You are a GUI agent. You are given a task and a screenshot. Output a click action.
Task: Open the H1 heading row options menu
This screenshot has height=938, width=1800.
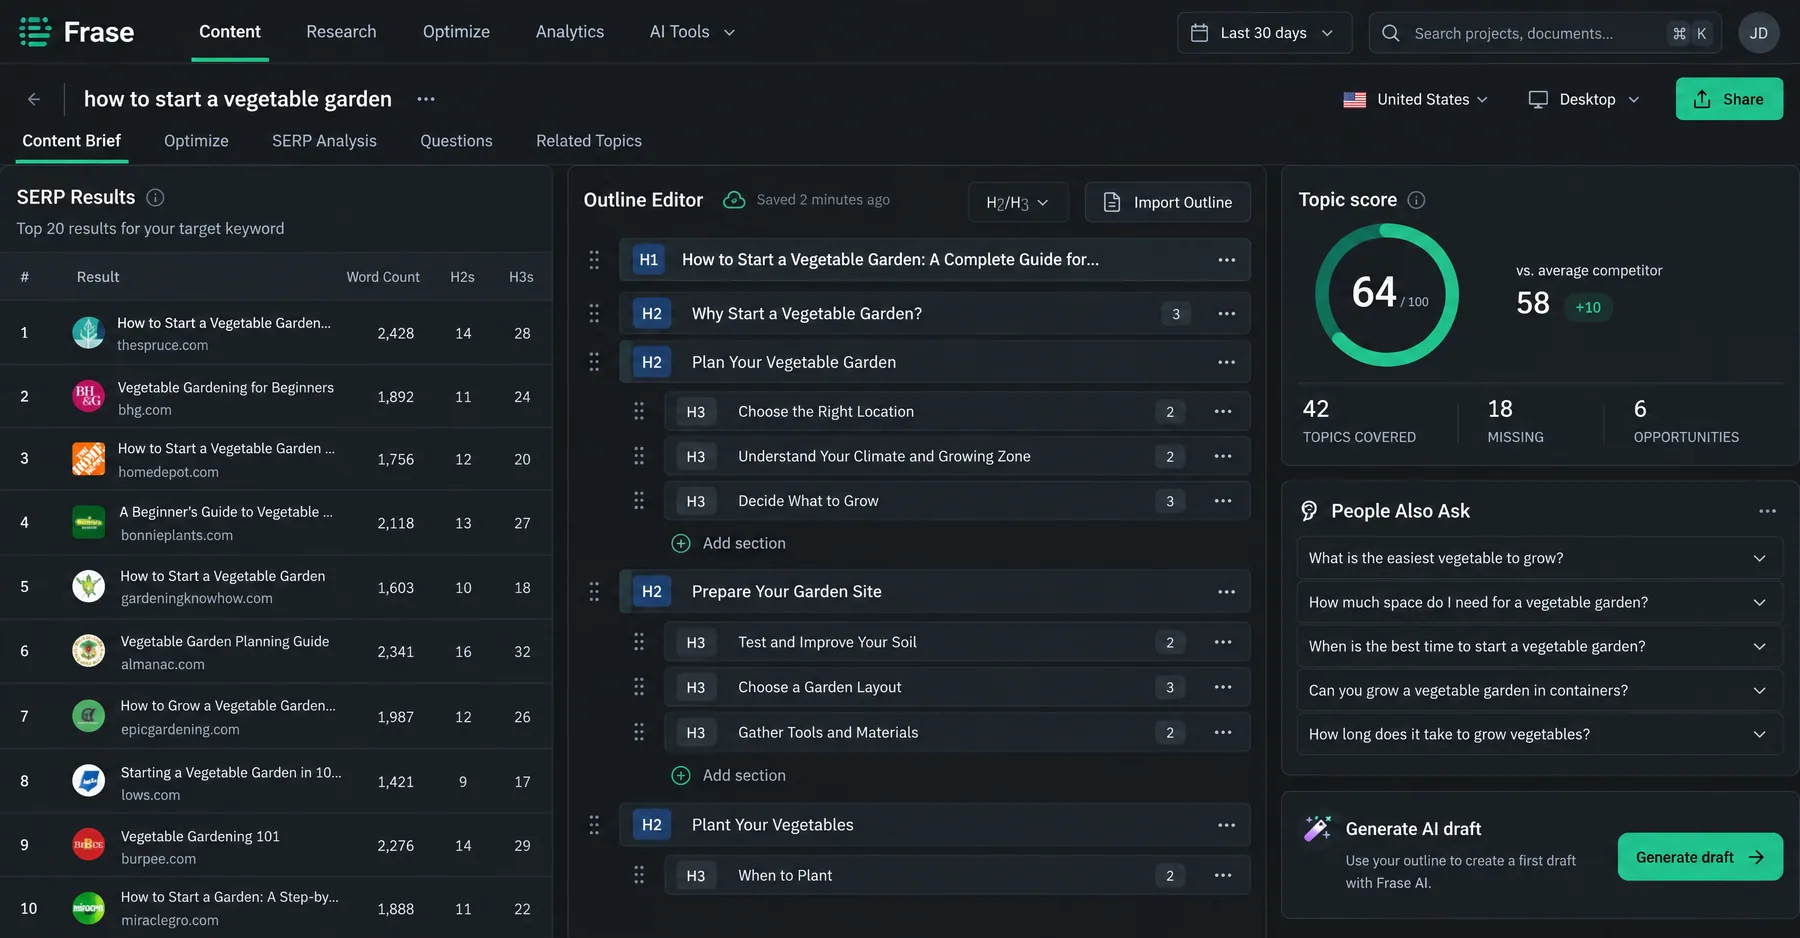(1227, 260)
